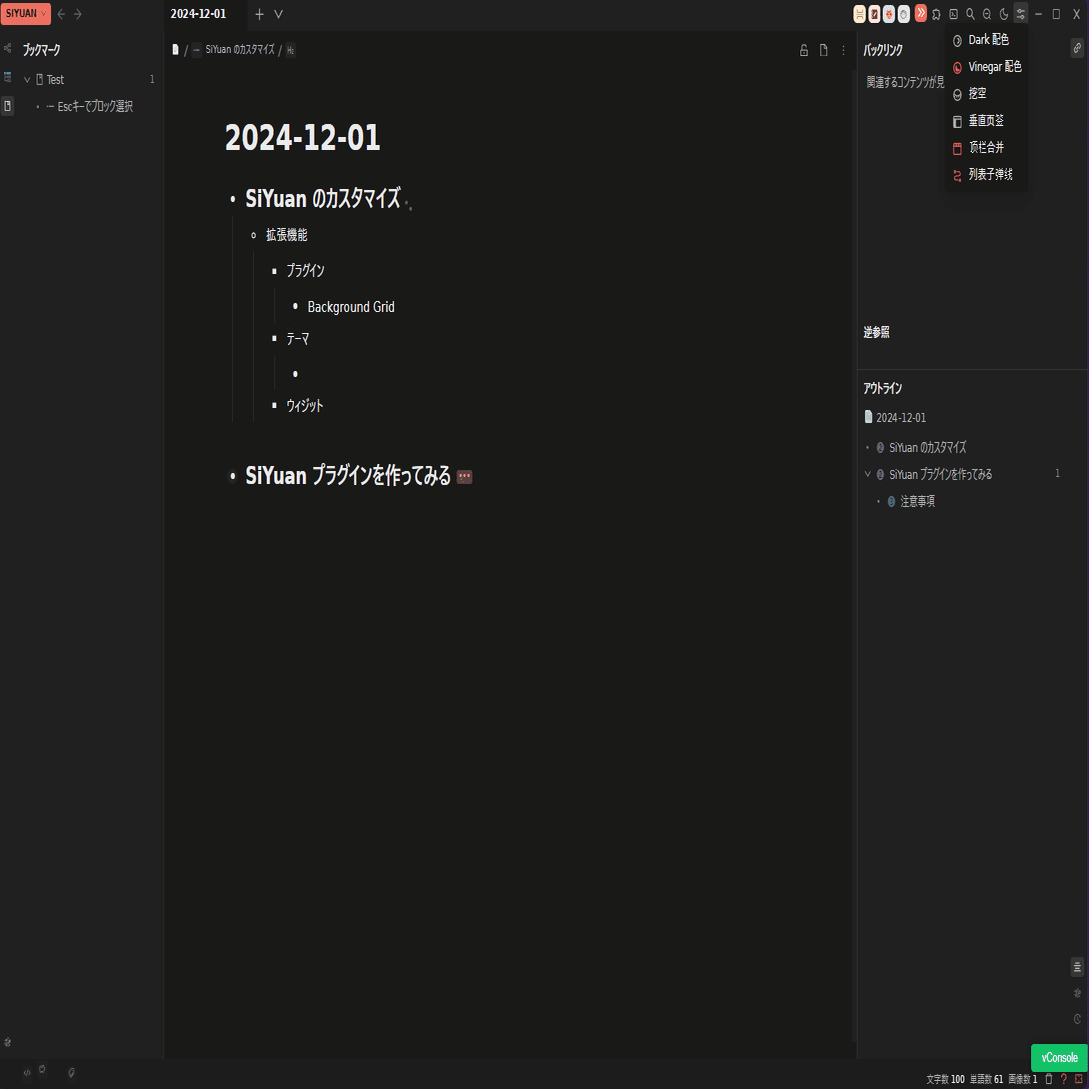Open 2024-12-01 in the outline panel

tap(901, 418)
